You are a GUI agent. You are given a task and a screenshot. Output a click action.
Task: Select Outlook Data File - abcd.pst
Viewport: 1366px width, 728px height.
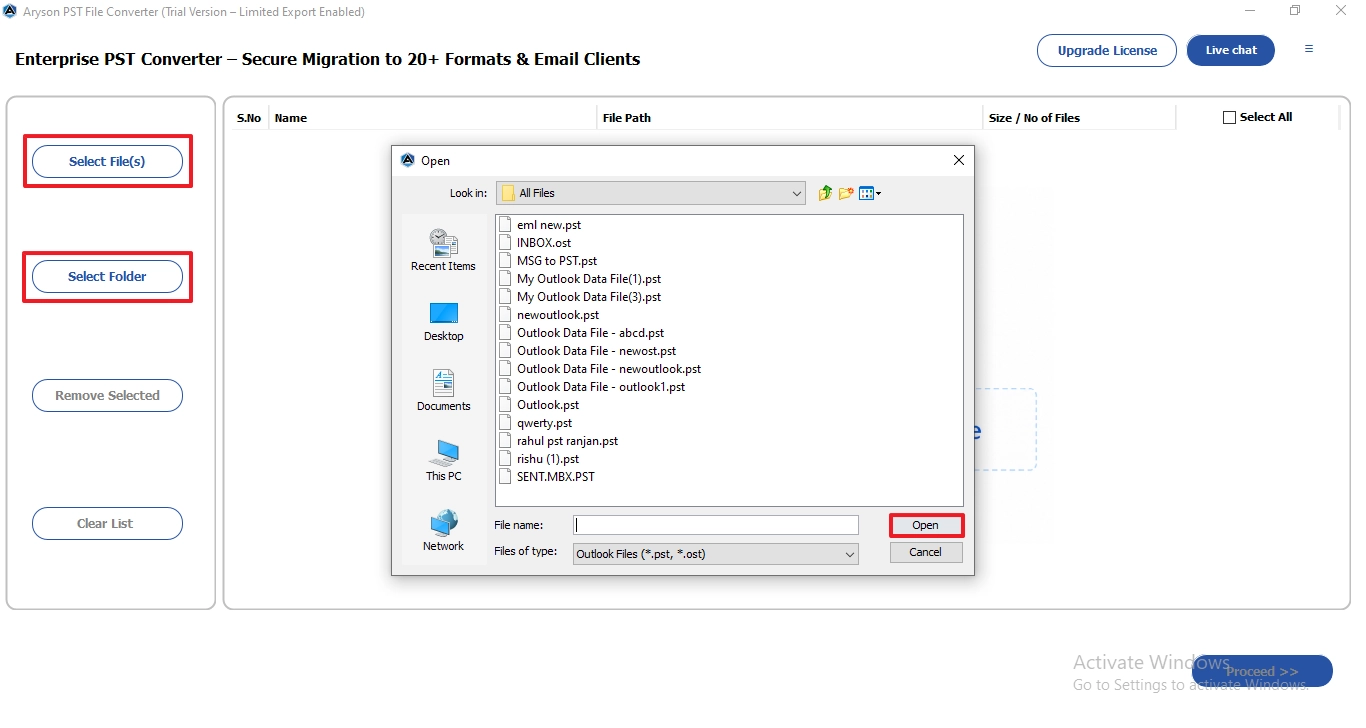point(590,333)
